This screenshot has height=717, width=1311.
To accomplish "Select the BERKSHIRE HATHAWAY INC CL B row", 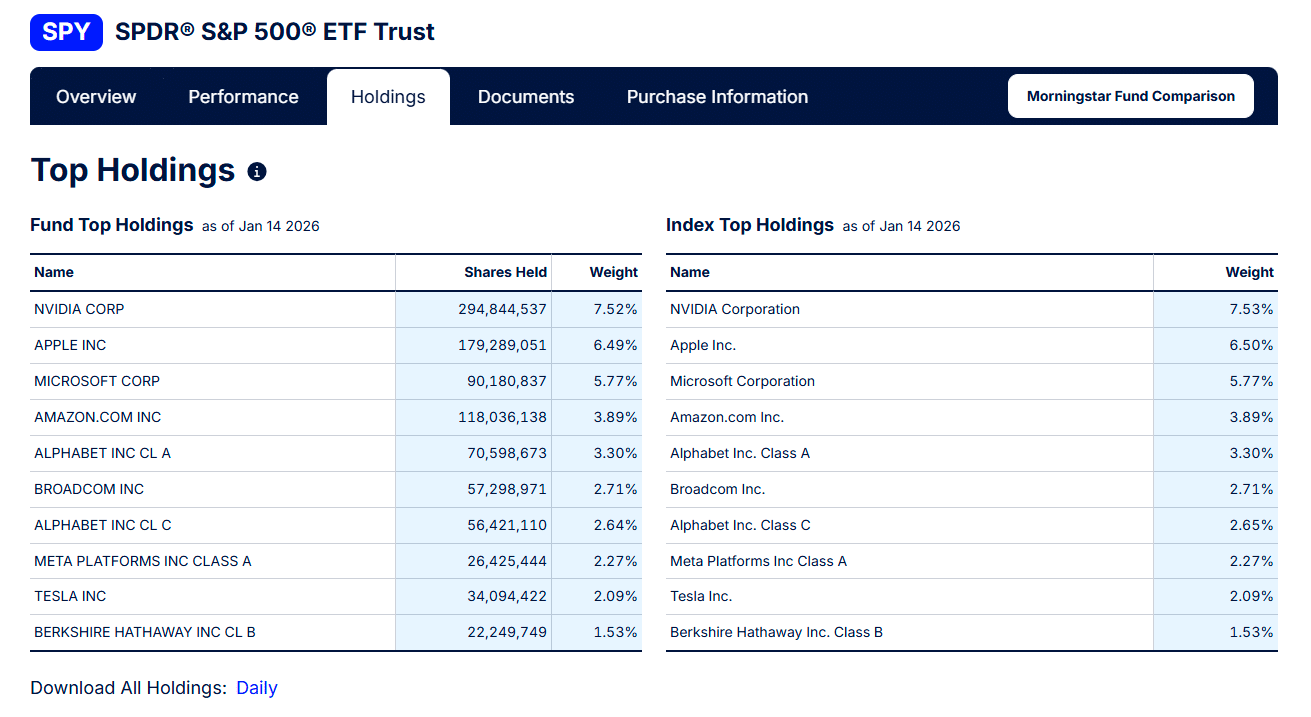I will (x=145, y=632).
